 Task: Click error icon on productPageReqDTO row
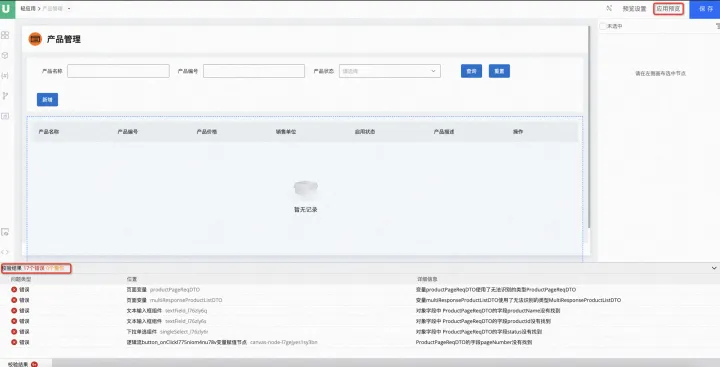[x=14, y=289]
